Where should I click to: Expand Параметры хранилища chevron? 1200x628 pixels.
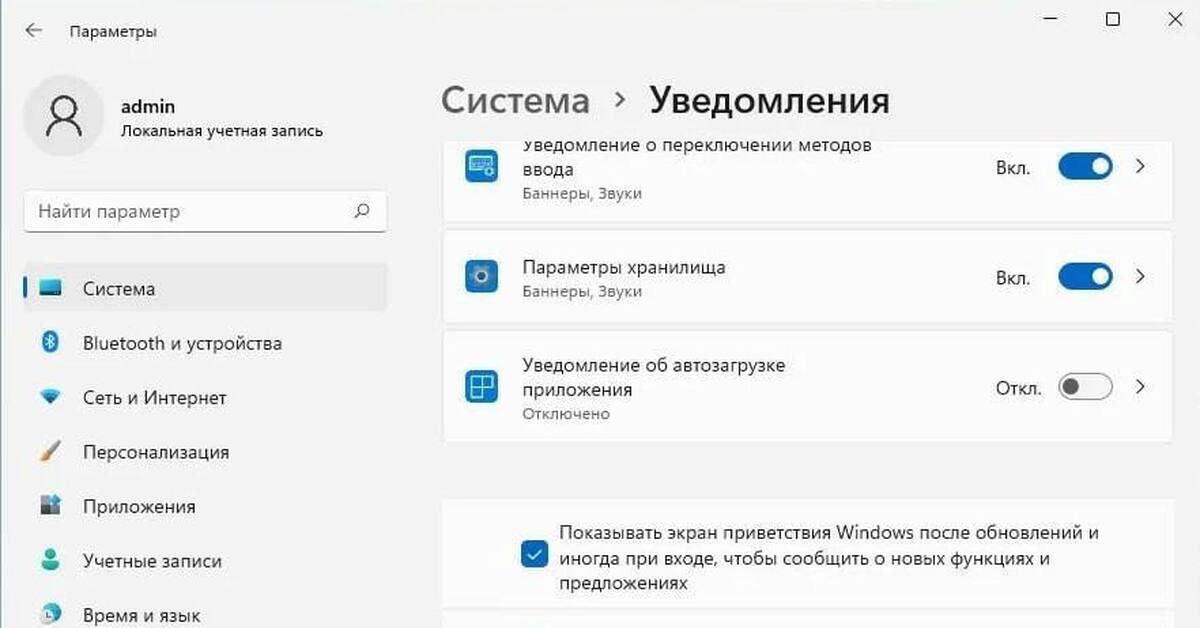[x=1141, y=276]
